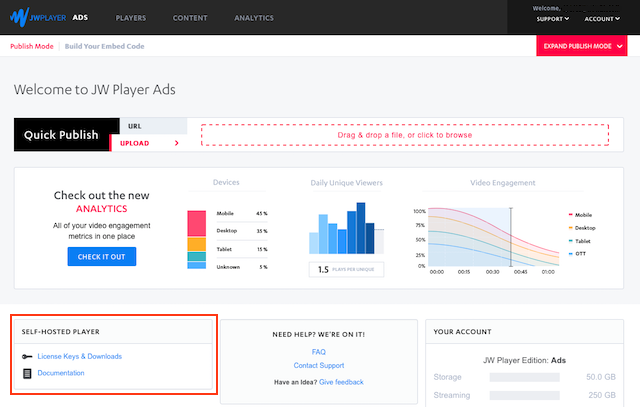This screenshot has height=407, width=640.
Task: Open the CONTENT menu
Action: click(190, 18)
